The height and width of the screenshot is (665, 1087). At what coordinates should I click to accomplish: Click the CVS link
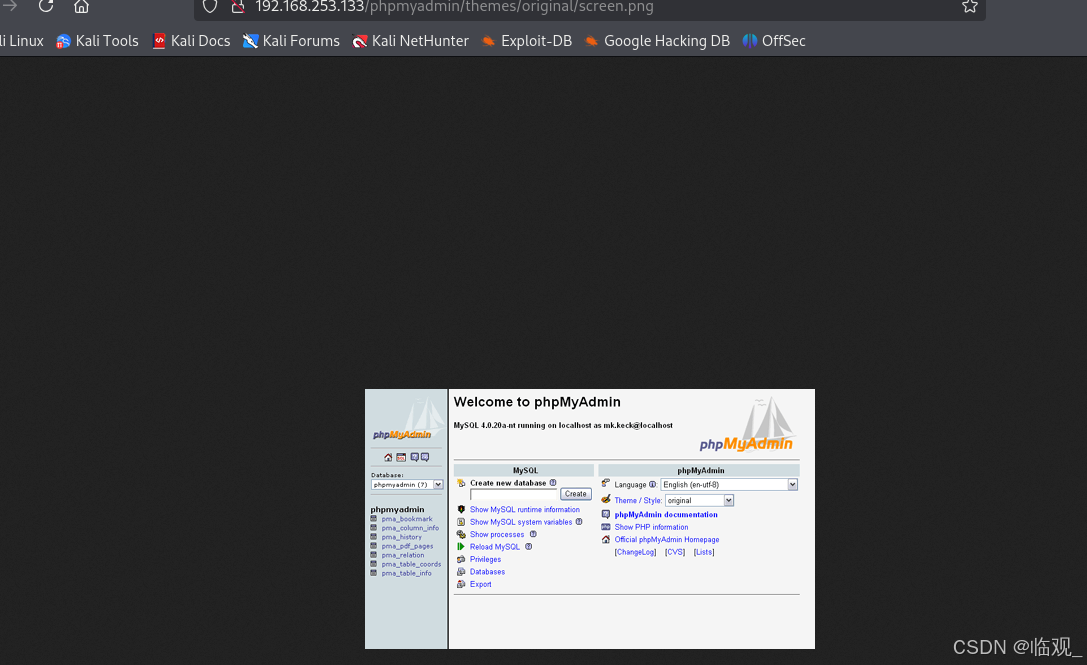(x=675, y=553)
